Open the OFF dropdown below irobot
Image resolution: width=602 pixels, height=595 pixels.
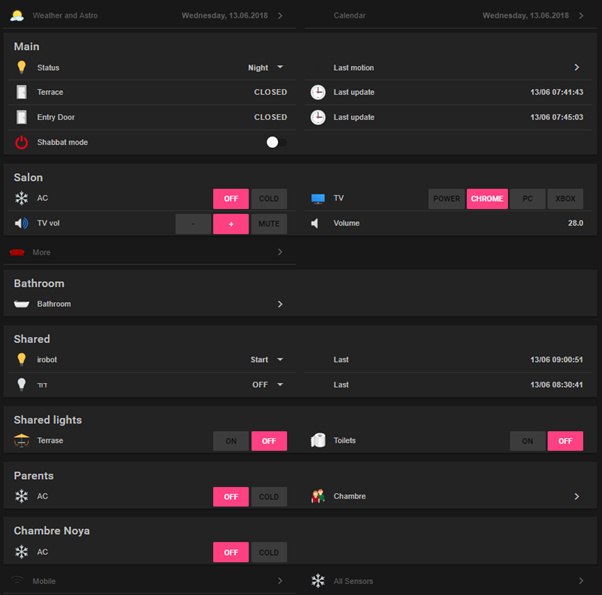point(267,385)
